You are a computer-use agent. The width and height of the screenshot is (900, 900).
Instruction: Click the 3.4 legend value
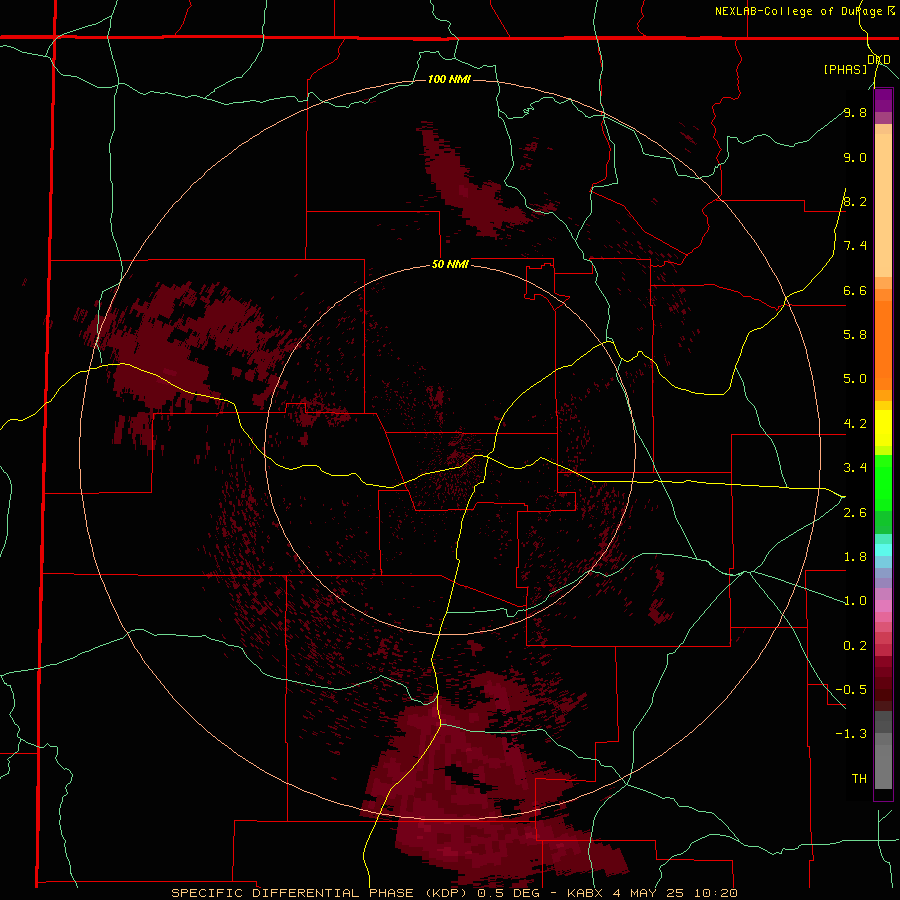855,468
